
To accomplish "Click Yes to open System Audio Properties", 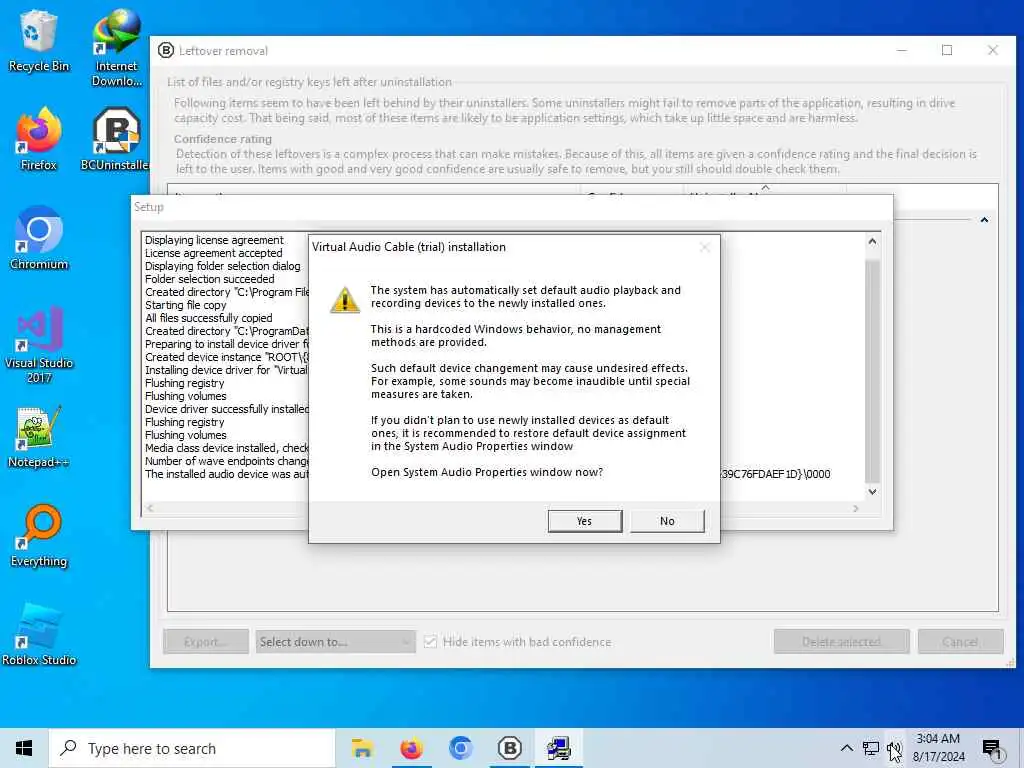I will click(584, 521).
